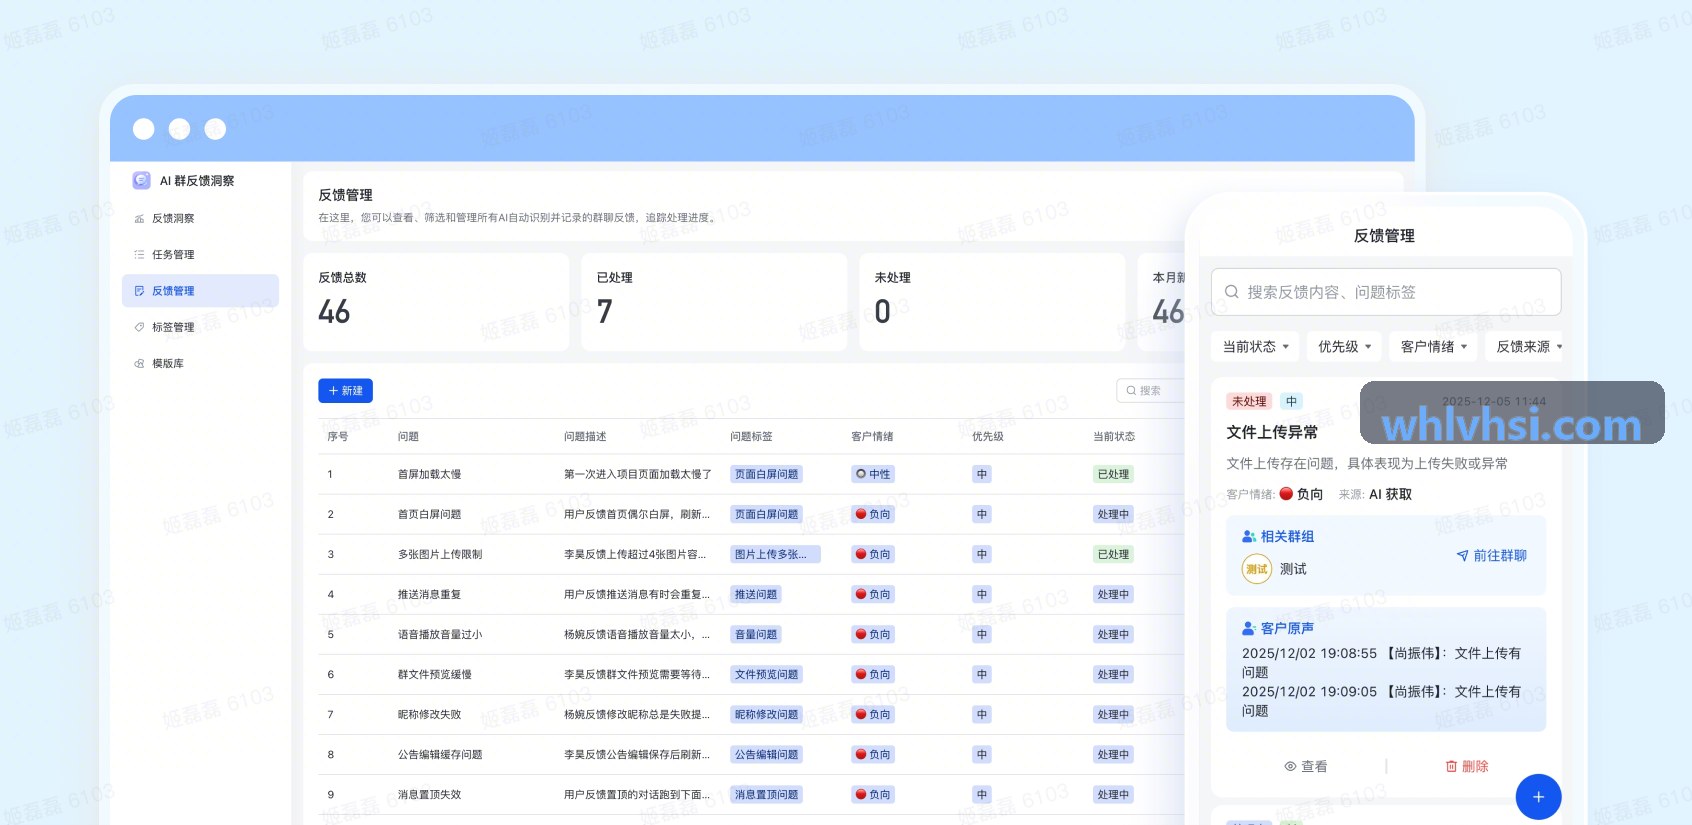Click the 测试 group avatar

click(x=1256, y=569)
